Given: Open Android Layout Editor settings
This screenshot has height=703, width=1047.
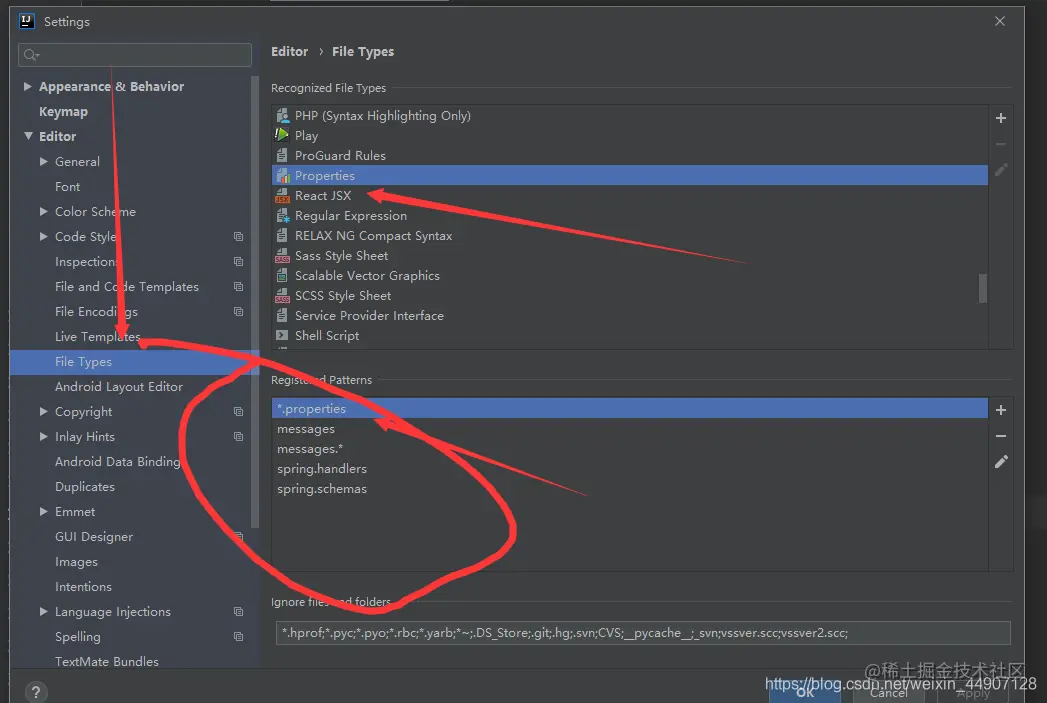Looking at the screenshot, I should (x=119, y=387).
